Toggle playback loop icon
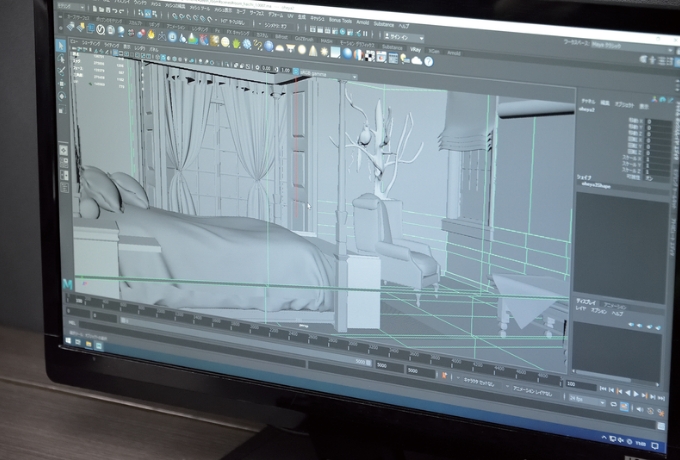680x460 pixels. point(613,405)
